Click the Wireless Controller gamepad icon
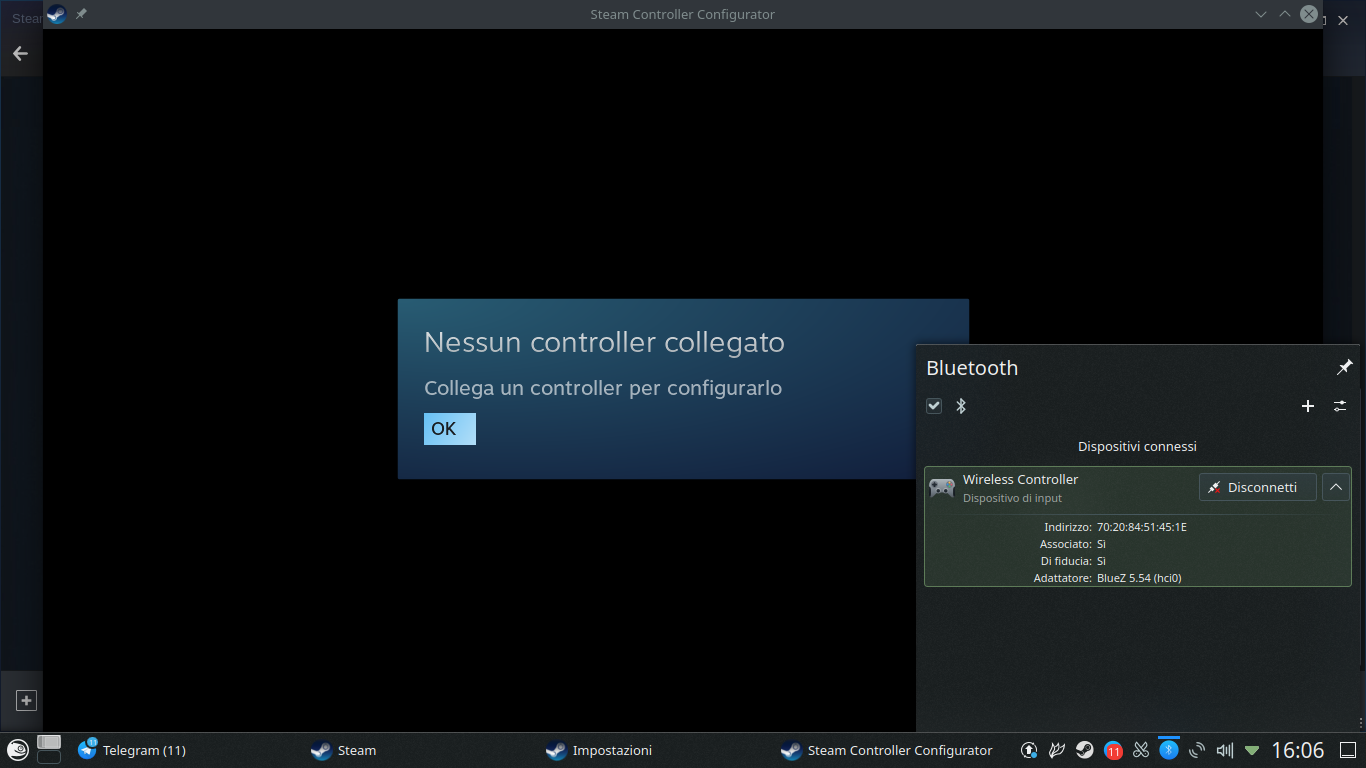 [942, 488]
